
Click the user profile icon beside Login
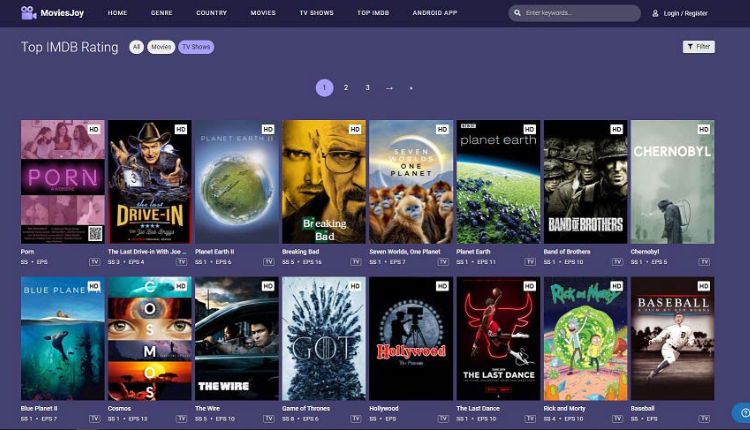(x=655, y=13)
